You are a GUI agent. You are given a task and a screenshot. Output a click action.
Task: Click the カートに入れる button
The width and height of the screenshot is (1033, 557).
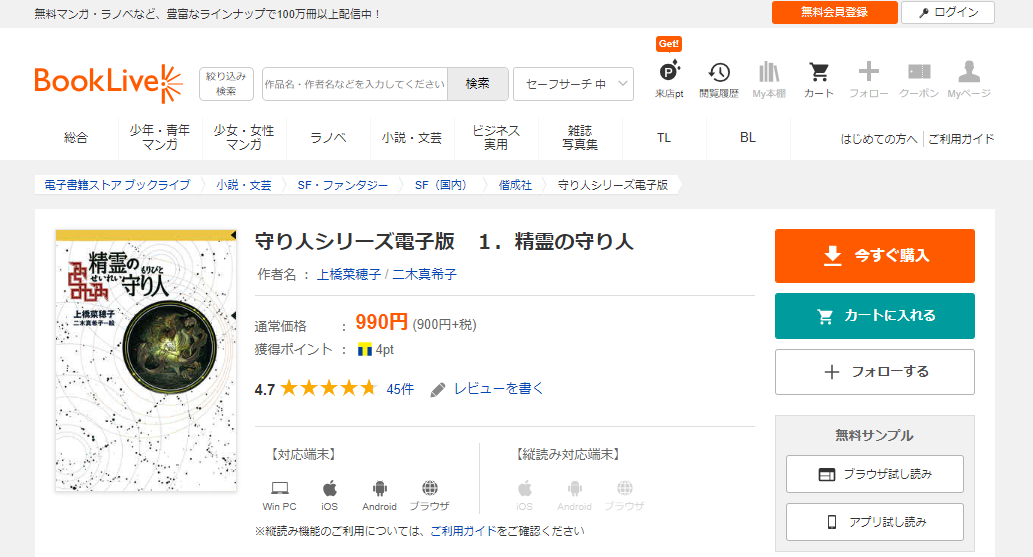coord(875,316)
